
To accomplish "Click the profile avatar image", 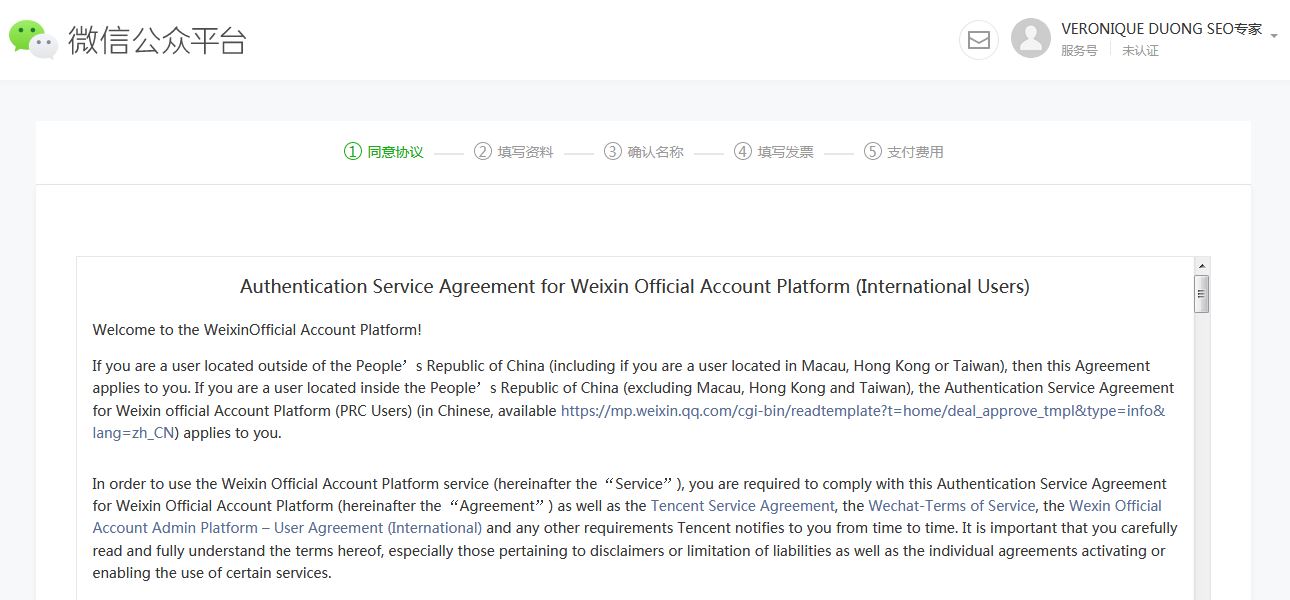I will [1029, 40].
